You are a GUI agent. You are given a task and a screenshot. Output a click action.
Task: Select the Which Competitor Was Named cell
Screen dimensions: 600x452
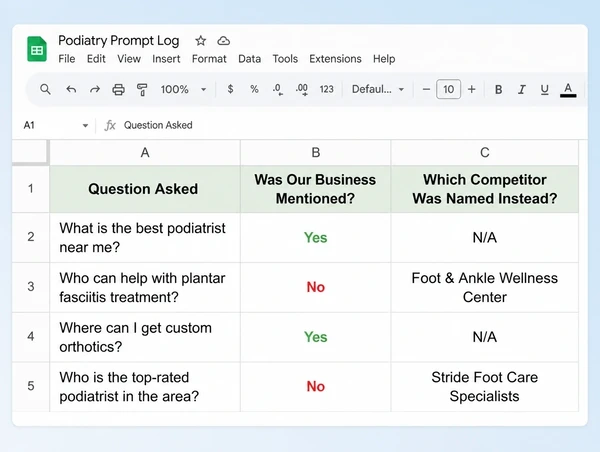[x=484, y=189]
